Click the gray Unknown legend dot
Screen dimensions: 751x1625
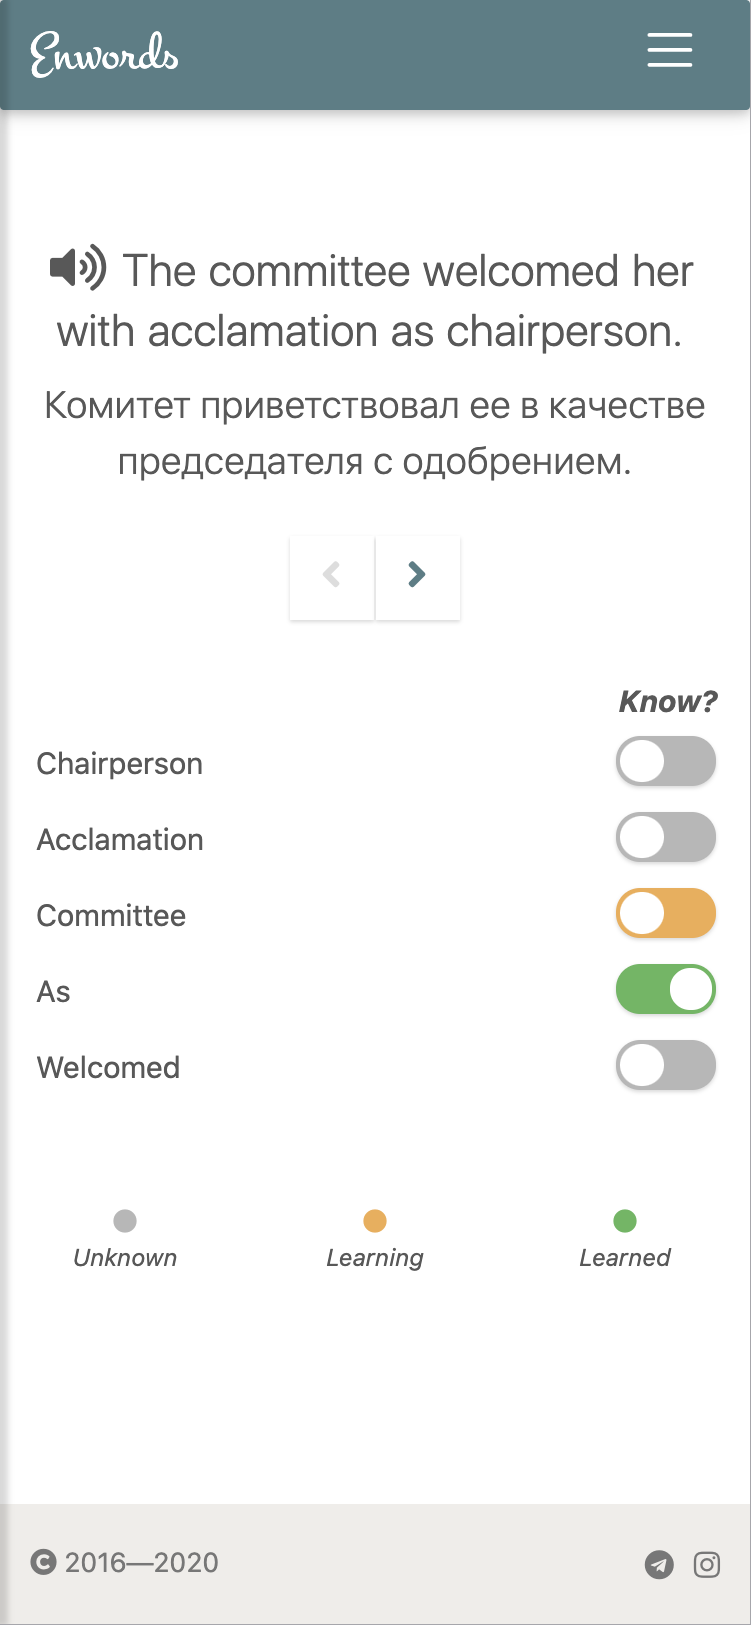pos(125,1221)
